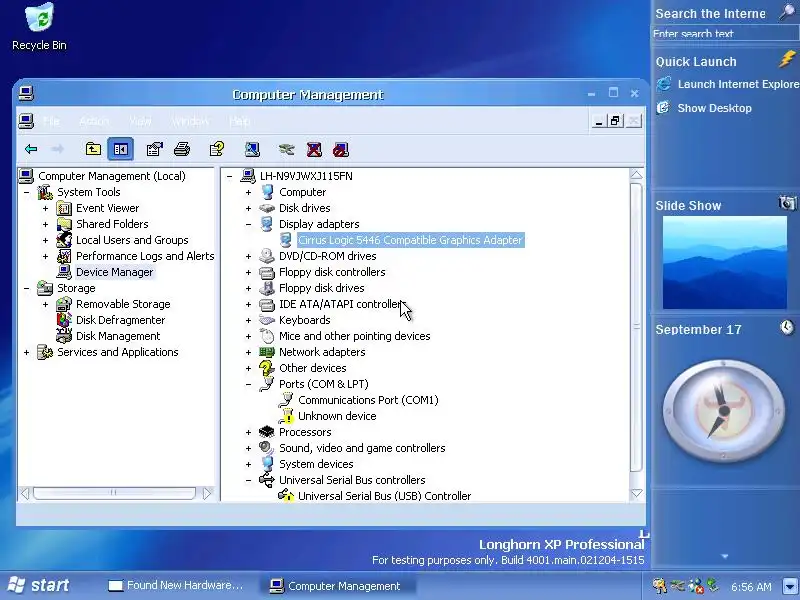Expand Services and Applications node

[27, 352]
